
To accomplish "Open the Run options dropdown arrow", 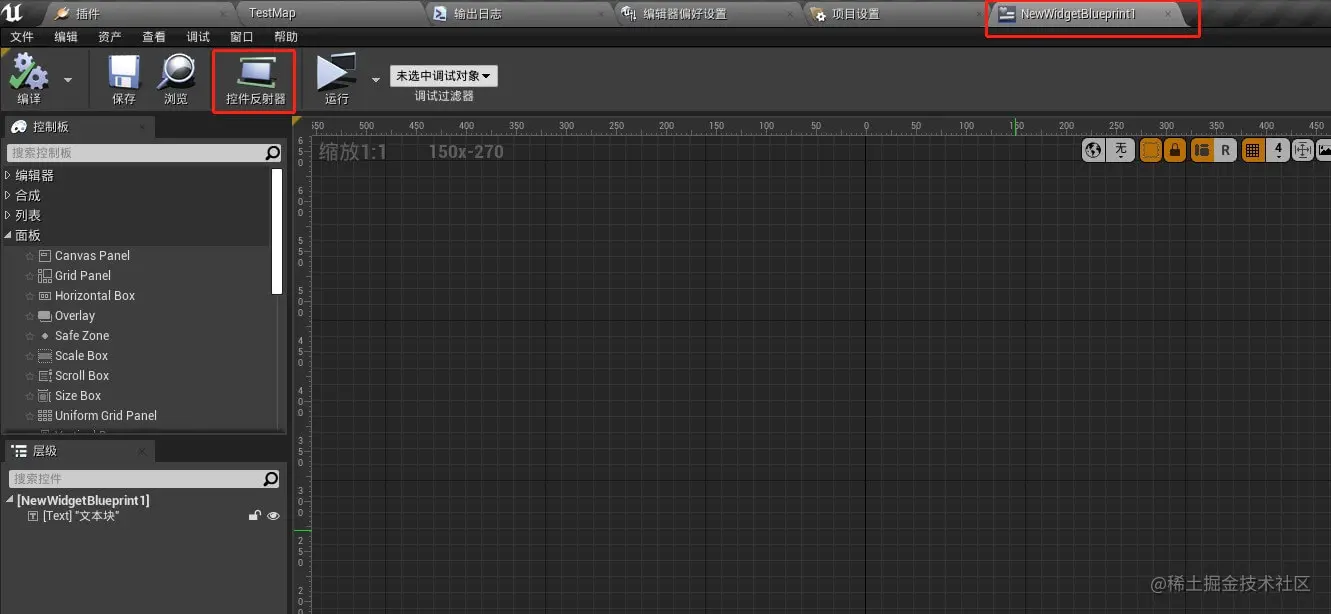I will [x=375, y=79].
